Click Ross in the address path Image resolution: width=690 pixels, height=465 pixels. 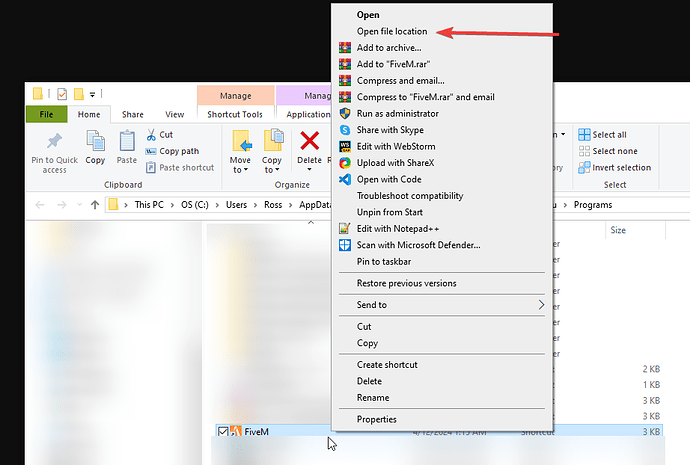273,205
